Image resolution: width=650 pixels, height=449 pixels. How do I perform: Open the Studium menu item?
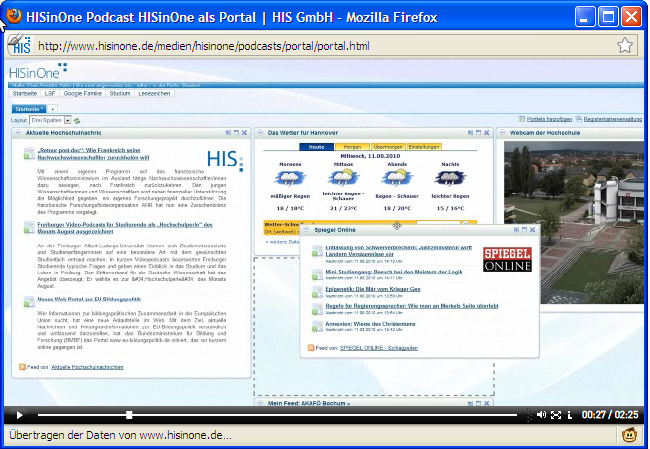tap(120, 94)
